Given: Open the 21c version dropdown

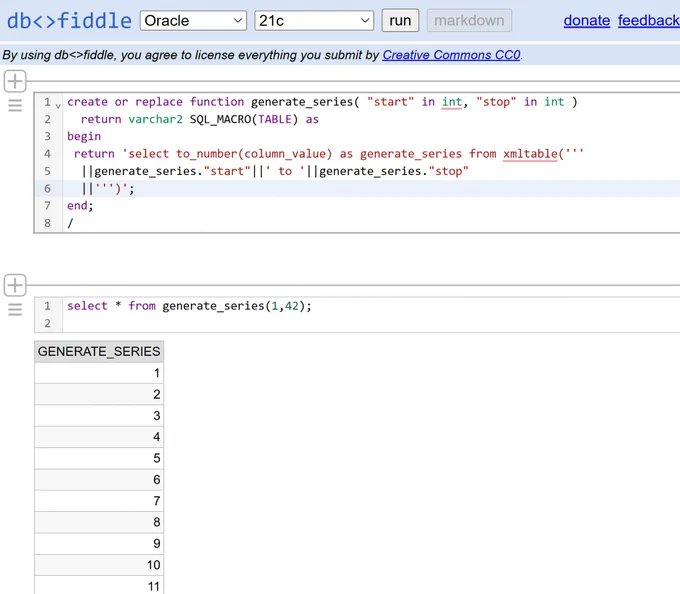Looking at the screenshot, I should point(314,20).
